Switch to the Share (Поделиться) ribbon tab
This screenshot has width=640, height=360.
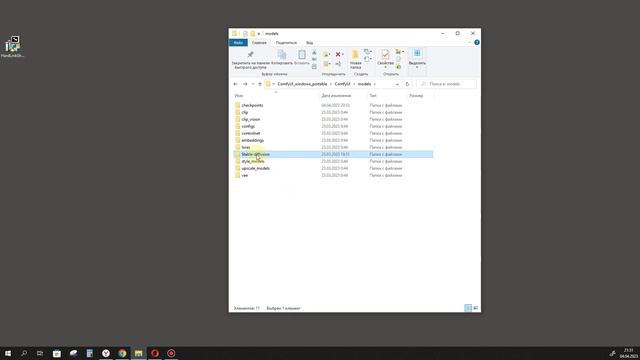[286, 42]
